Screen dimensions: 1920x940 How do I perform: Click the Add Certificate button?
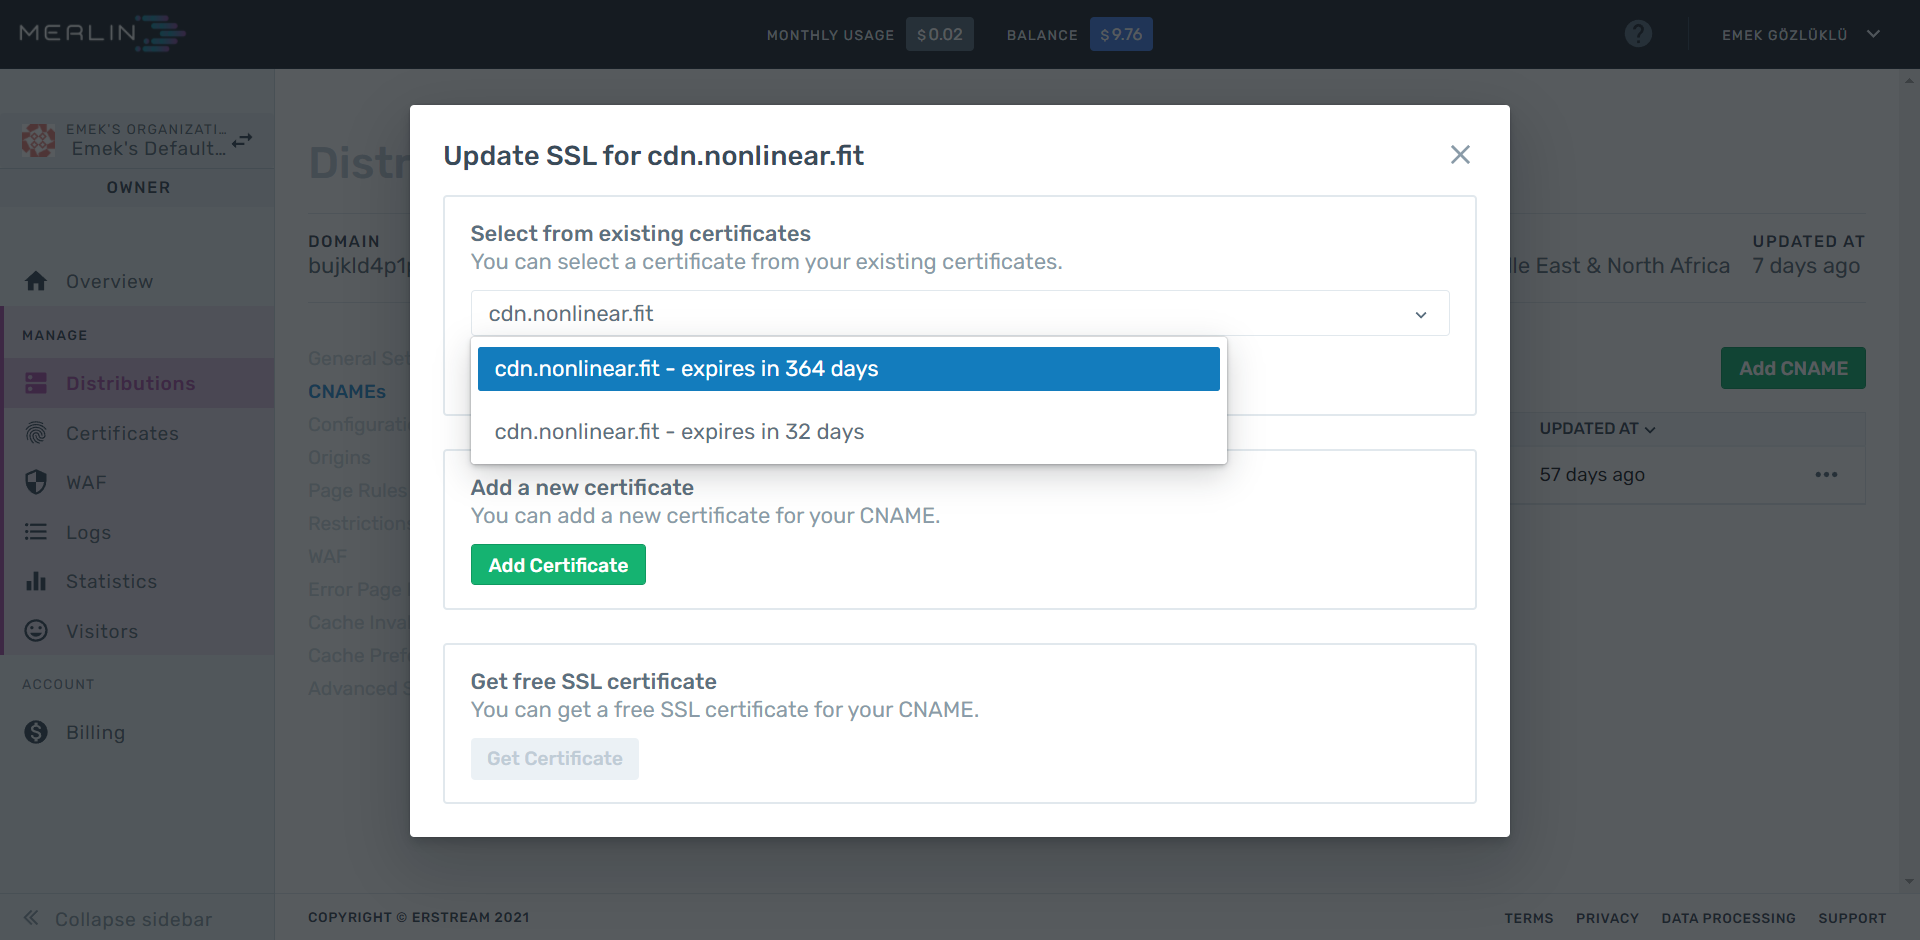pos(558,565)
